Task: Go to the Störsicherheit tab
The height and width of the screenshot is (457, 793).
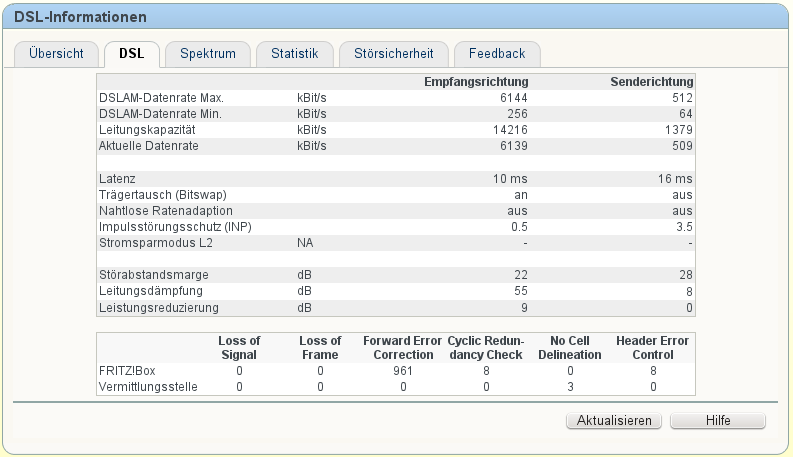Action: (393, 54)
